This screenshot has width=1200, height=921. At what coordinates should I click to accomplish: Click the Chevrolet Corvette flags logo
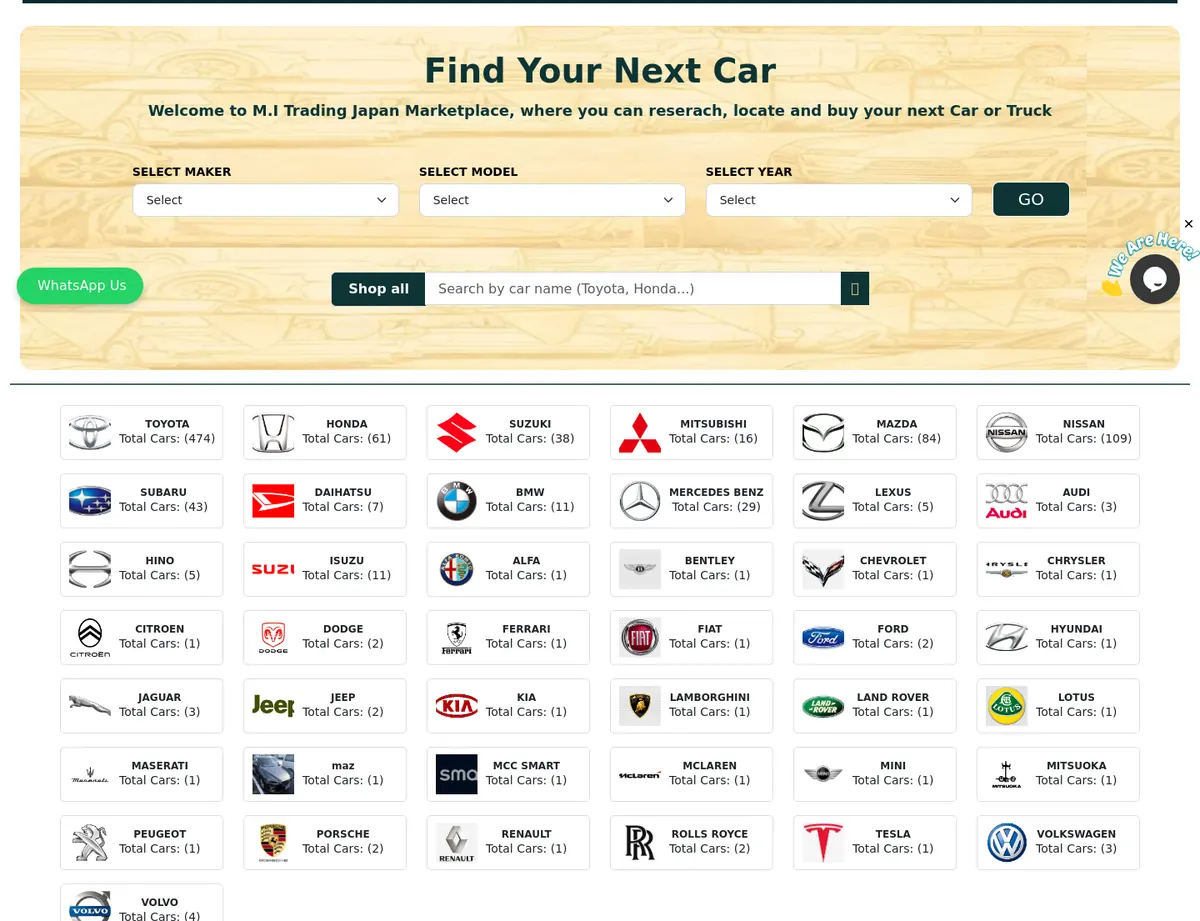point(823,569)
